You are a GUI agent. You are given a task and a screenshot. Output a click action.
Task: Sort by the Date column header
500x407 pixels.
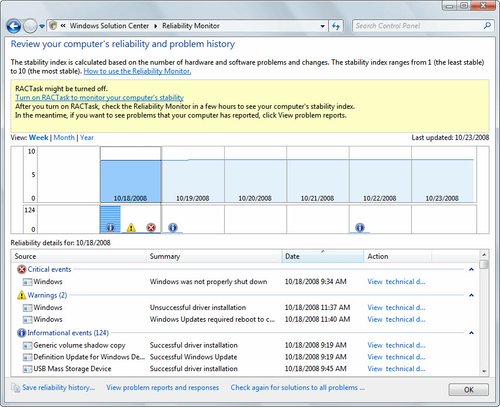pyautogui.click(x=323, y=256)
